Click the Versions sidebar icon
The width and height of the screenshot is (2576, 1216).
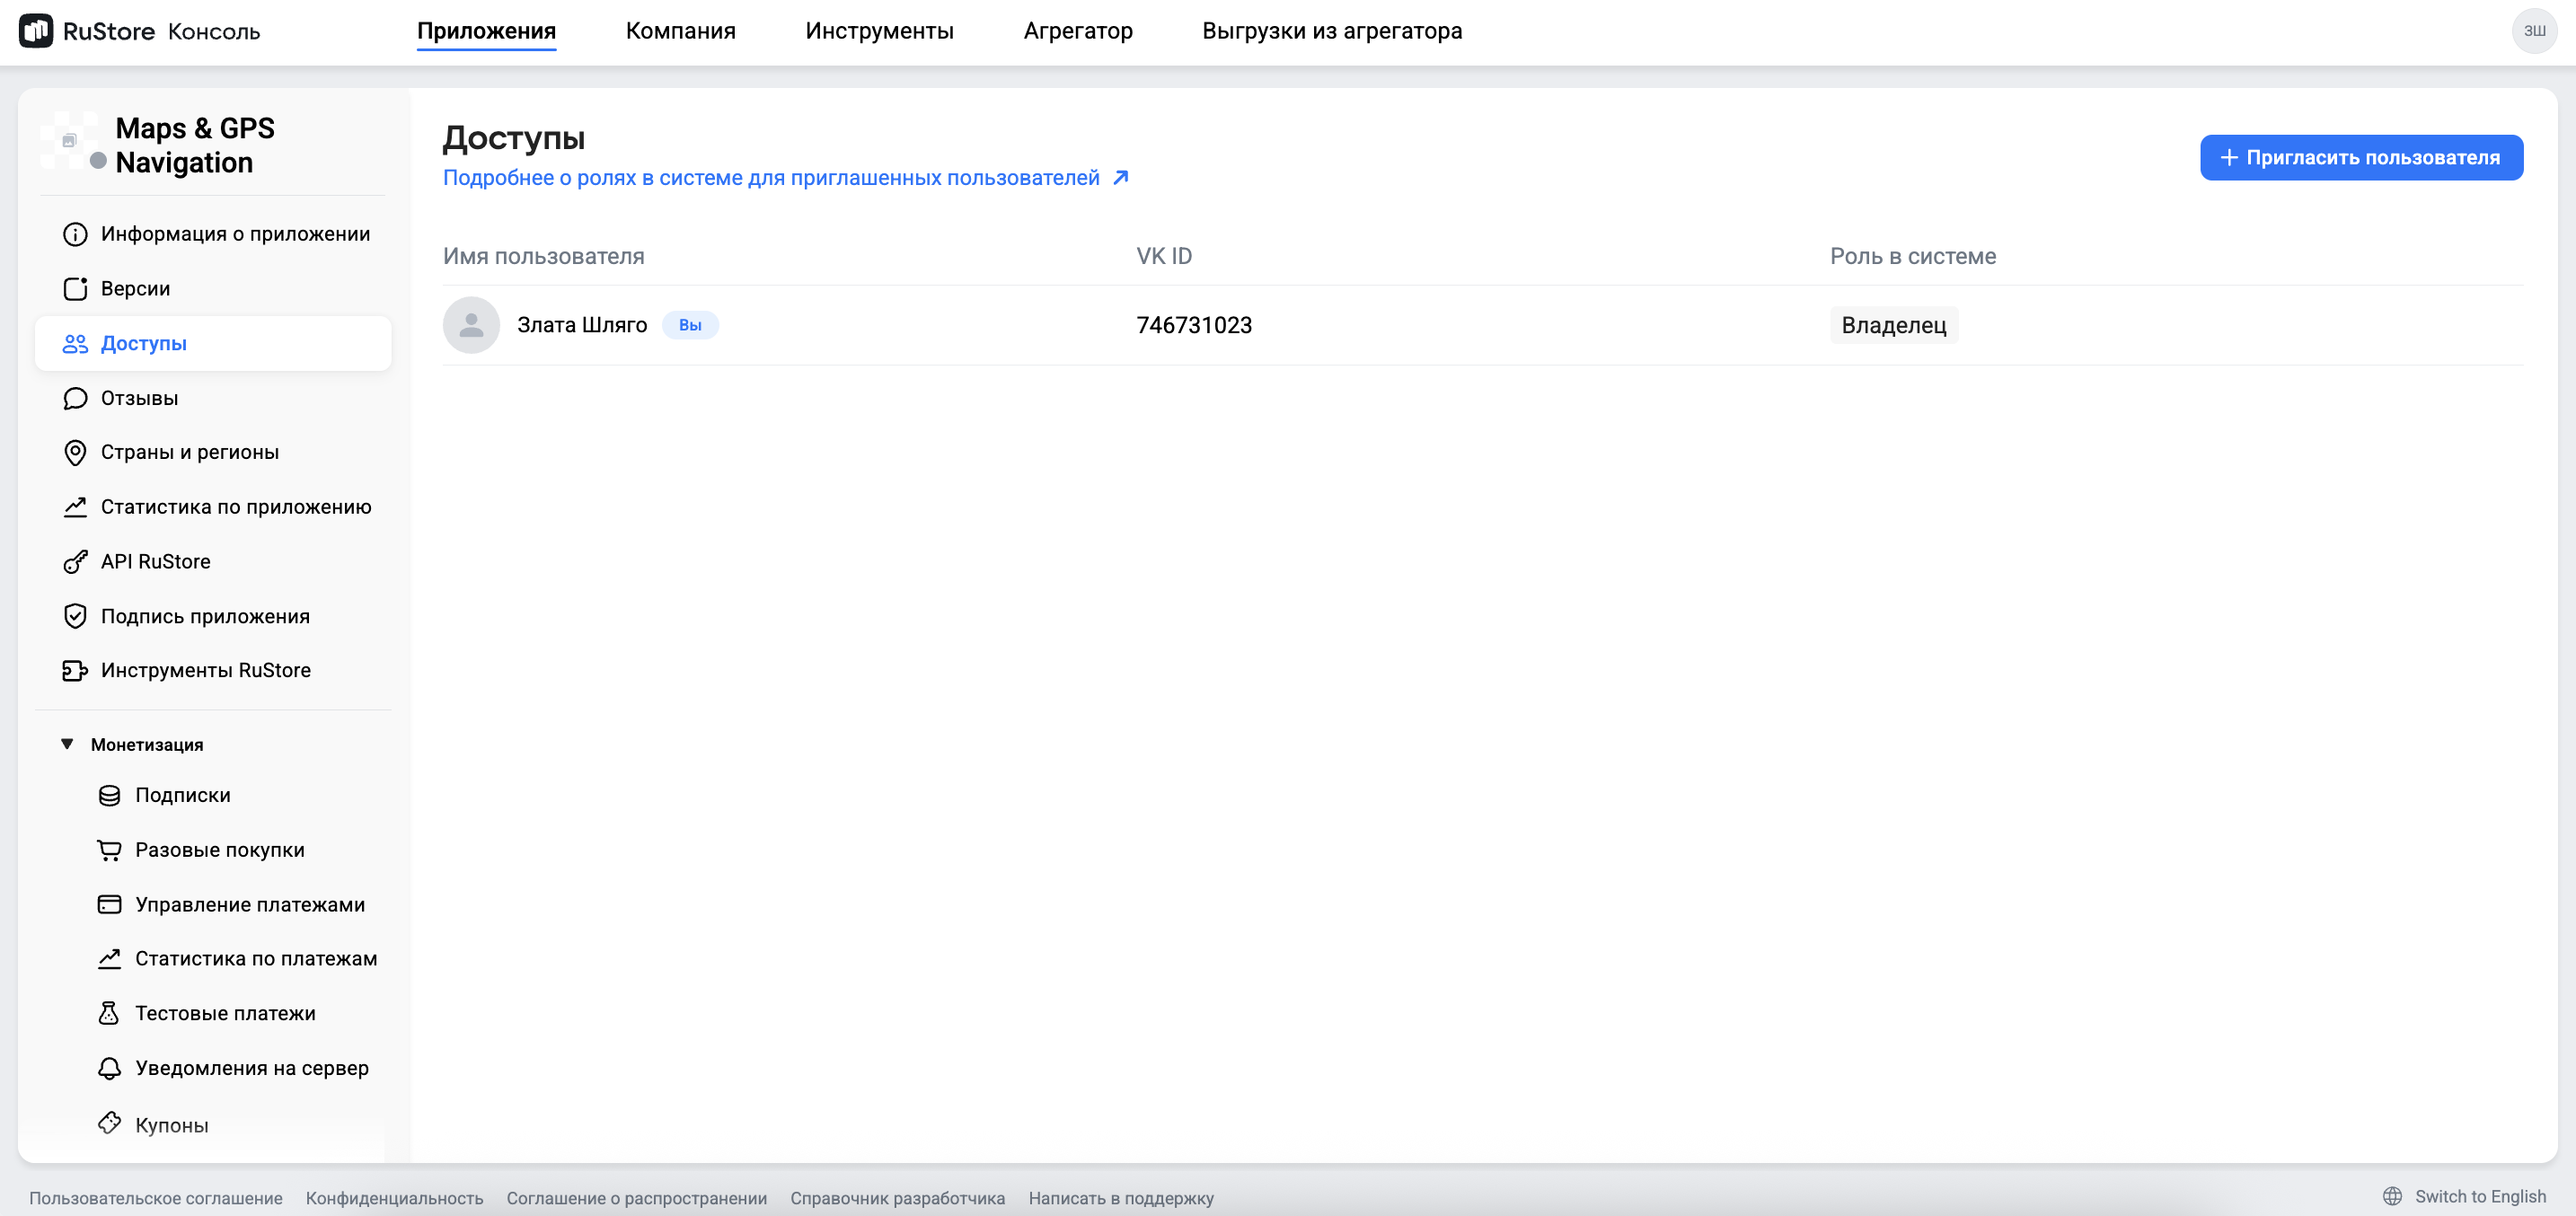(75, 289)
